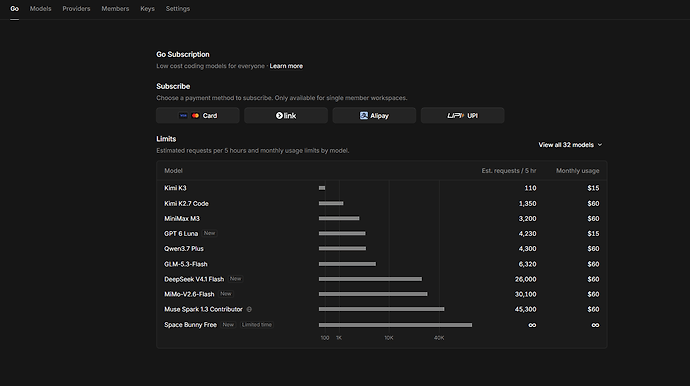Click the New badge beside MiMo-V2.6-Flash
Screen dimensions: 690x386
[x=226, y=294]
